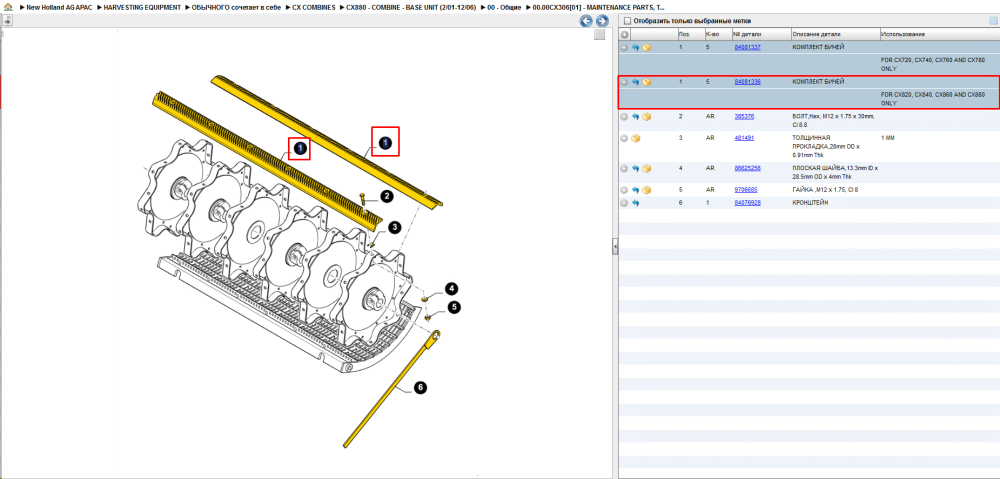
Task: Open part number link 481491
Action: (x=744, y=138)
